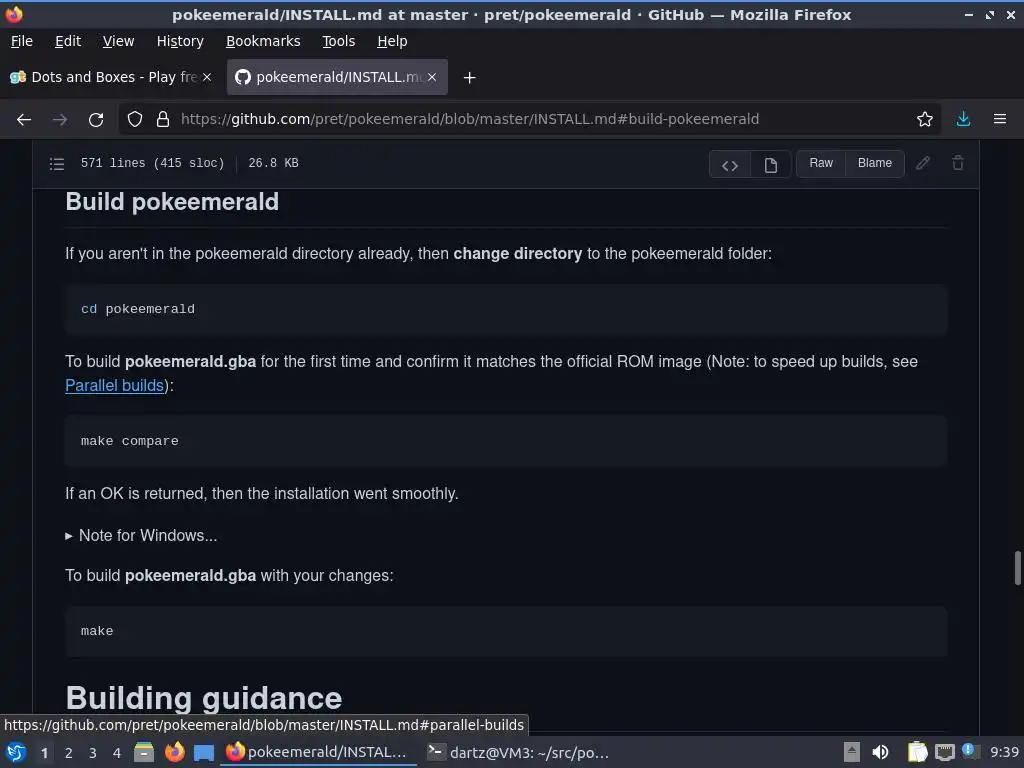Close the pokeemerald INSTALL.md tab
This screenshot has height=768, width=1024.
(x=432, y=77)
